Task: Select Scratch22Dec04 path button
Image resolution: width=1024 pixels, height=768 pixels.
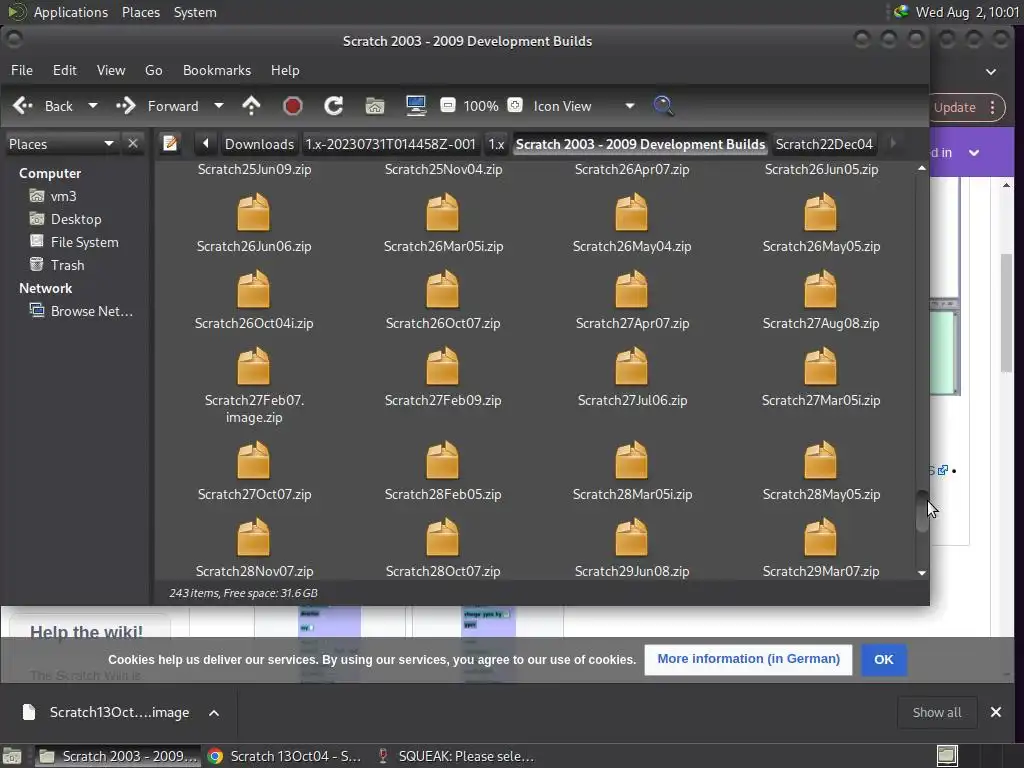Action: (x=824, y=144)
